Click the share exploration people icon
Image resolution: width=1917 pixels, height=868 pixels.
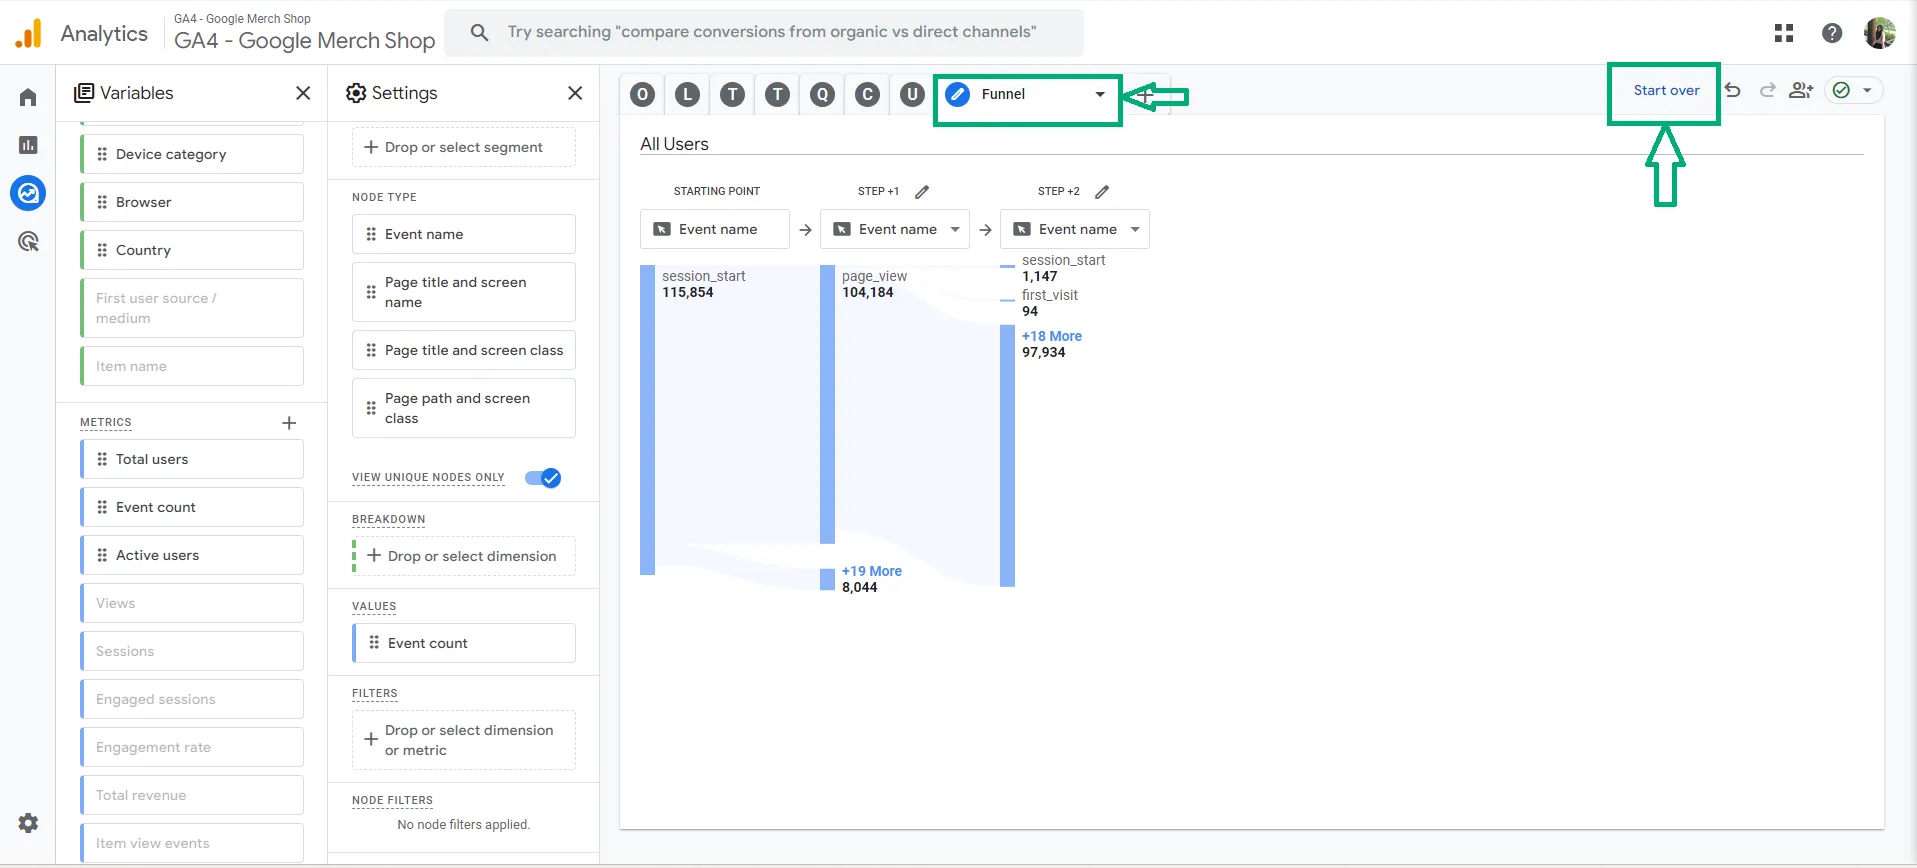tap(1801, 90)
